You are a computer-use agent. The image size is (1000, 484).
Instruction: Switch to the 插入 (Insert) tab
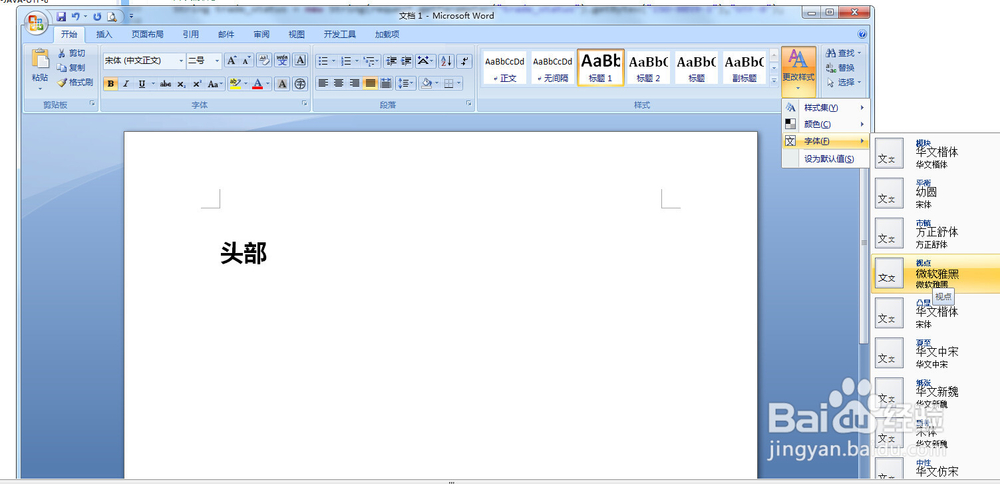click(104, 34)
